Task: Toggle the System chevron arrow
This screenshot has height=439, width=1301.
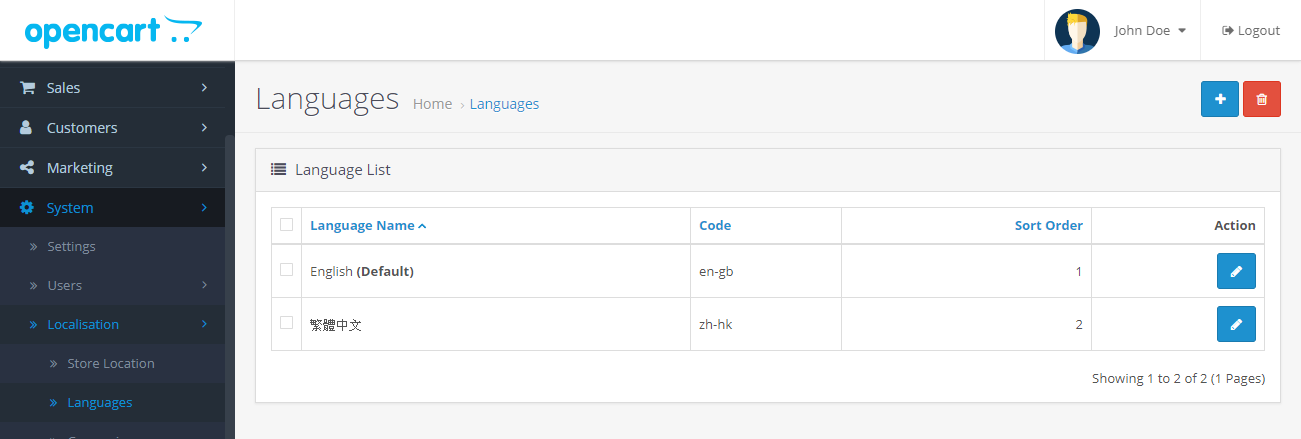Action: click(x=204, y=208)
